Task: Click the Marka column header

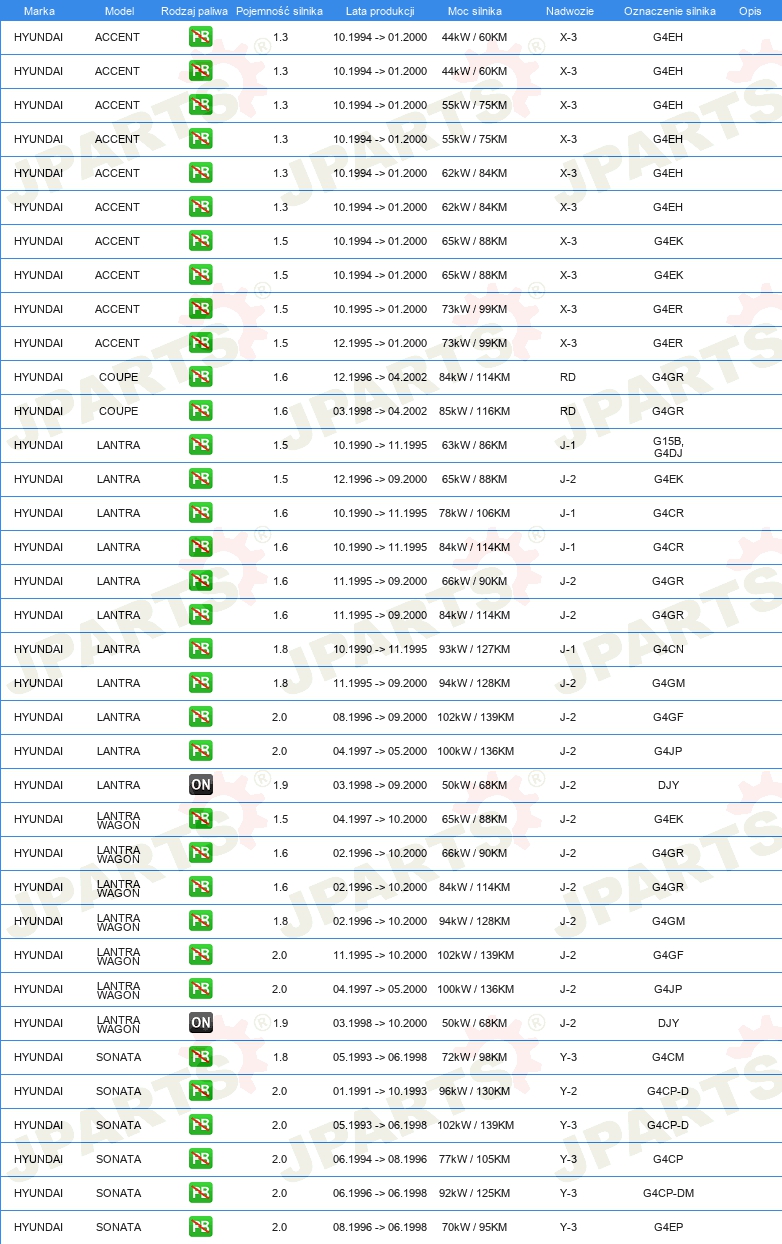Action: point(39,11)
